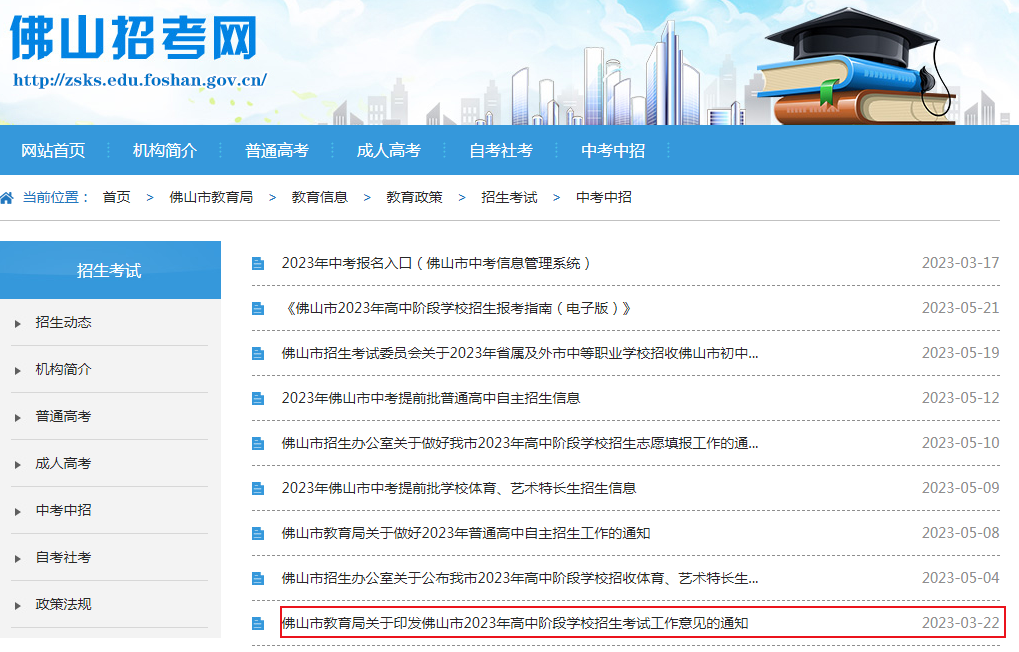The height and width of the screenshot is (652, 1019).
Task: Click document icon beside 招生考试工作意见的通知
Action: 258,624
